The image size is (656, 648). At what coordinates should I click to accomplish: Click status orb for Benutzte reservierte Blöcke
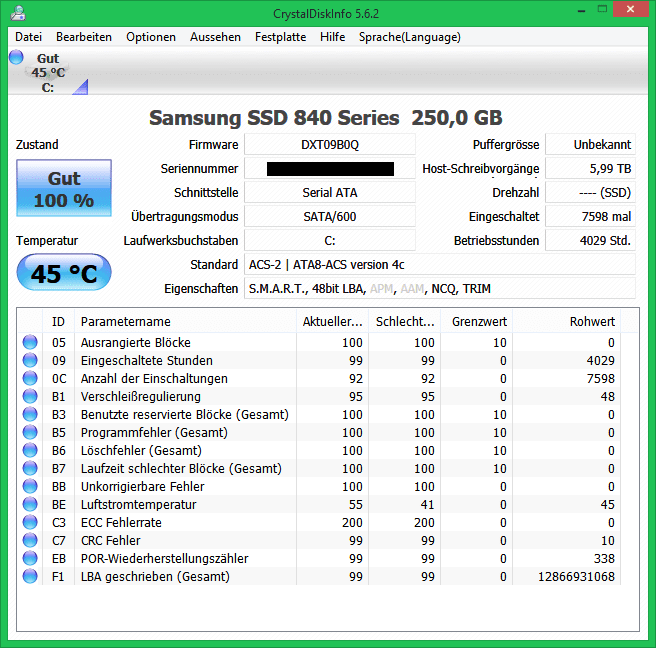click(x=30, y=414)
